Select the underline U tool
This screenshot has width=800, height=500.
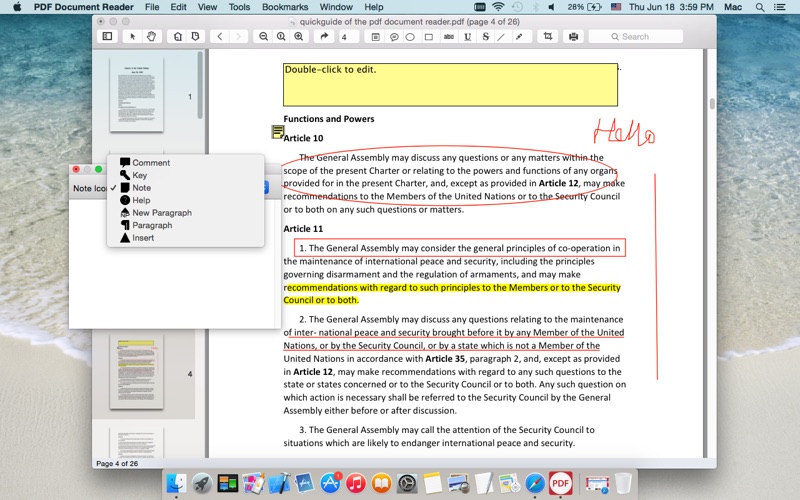point(467,37)
